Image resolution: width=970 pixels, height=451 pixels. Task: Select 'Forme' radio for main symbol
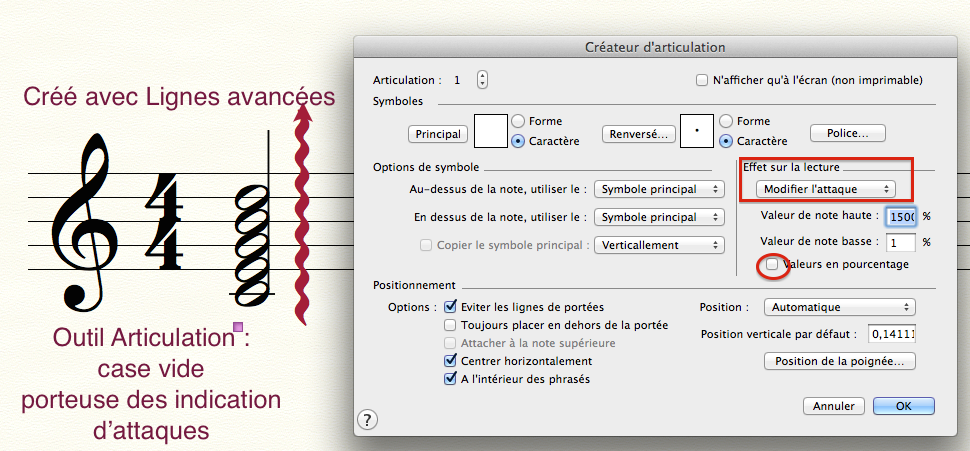(518, 121)
